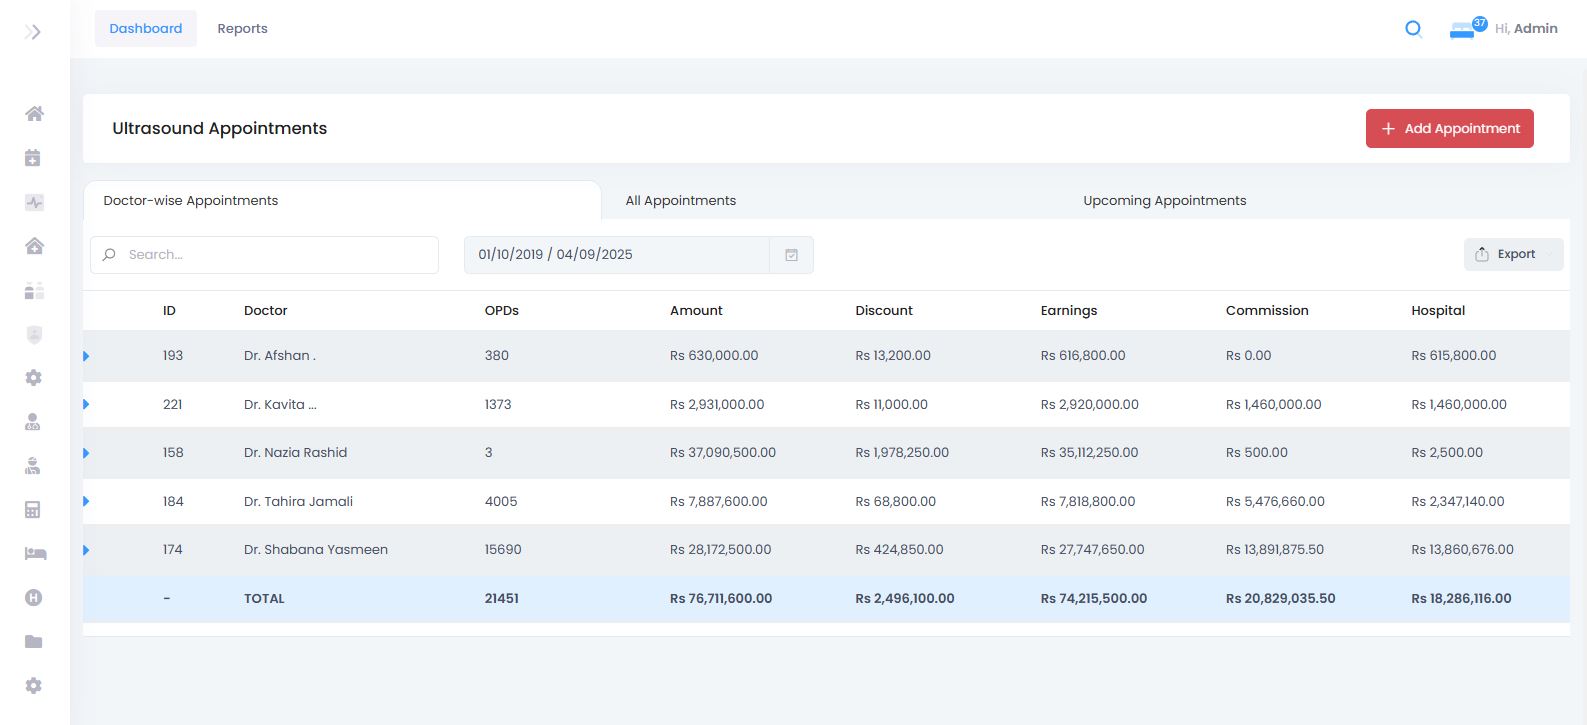Viewport: 1587px width, 725px height.
Task: Click the Ultrasound Appointments heading
Action: point(220,128)
